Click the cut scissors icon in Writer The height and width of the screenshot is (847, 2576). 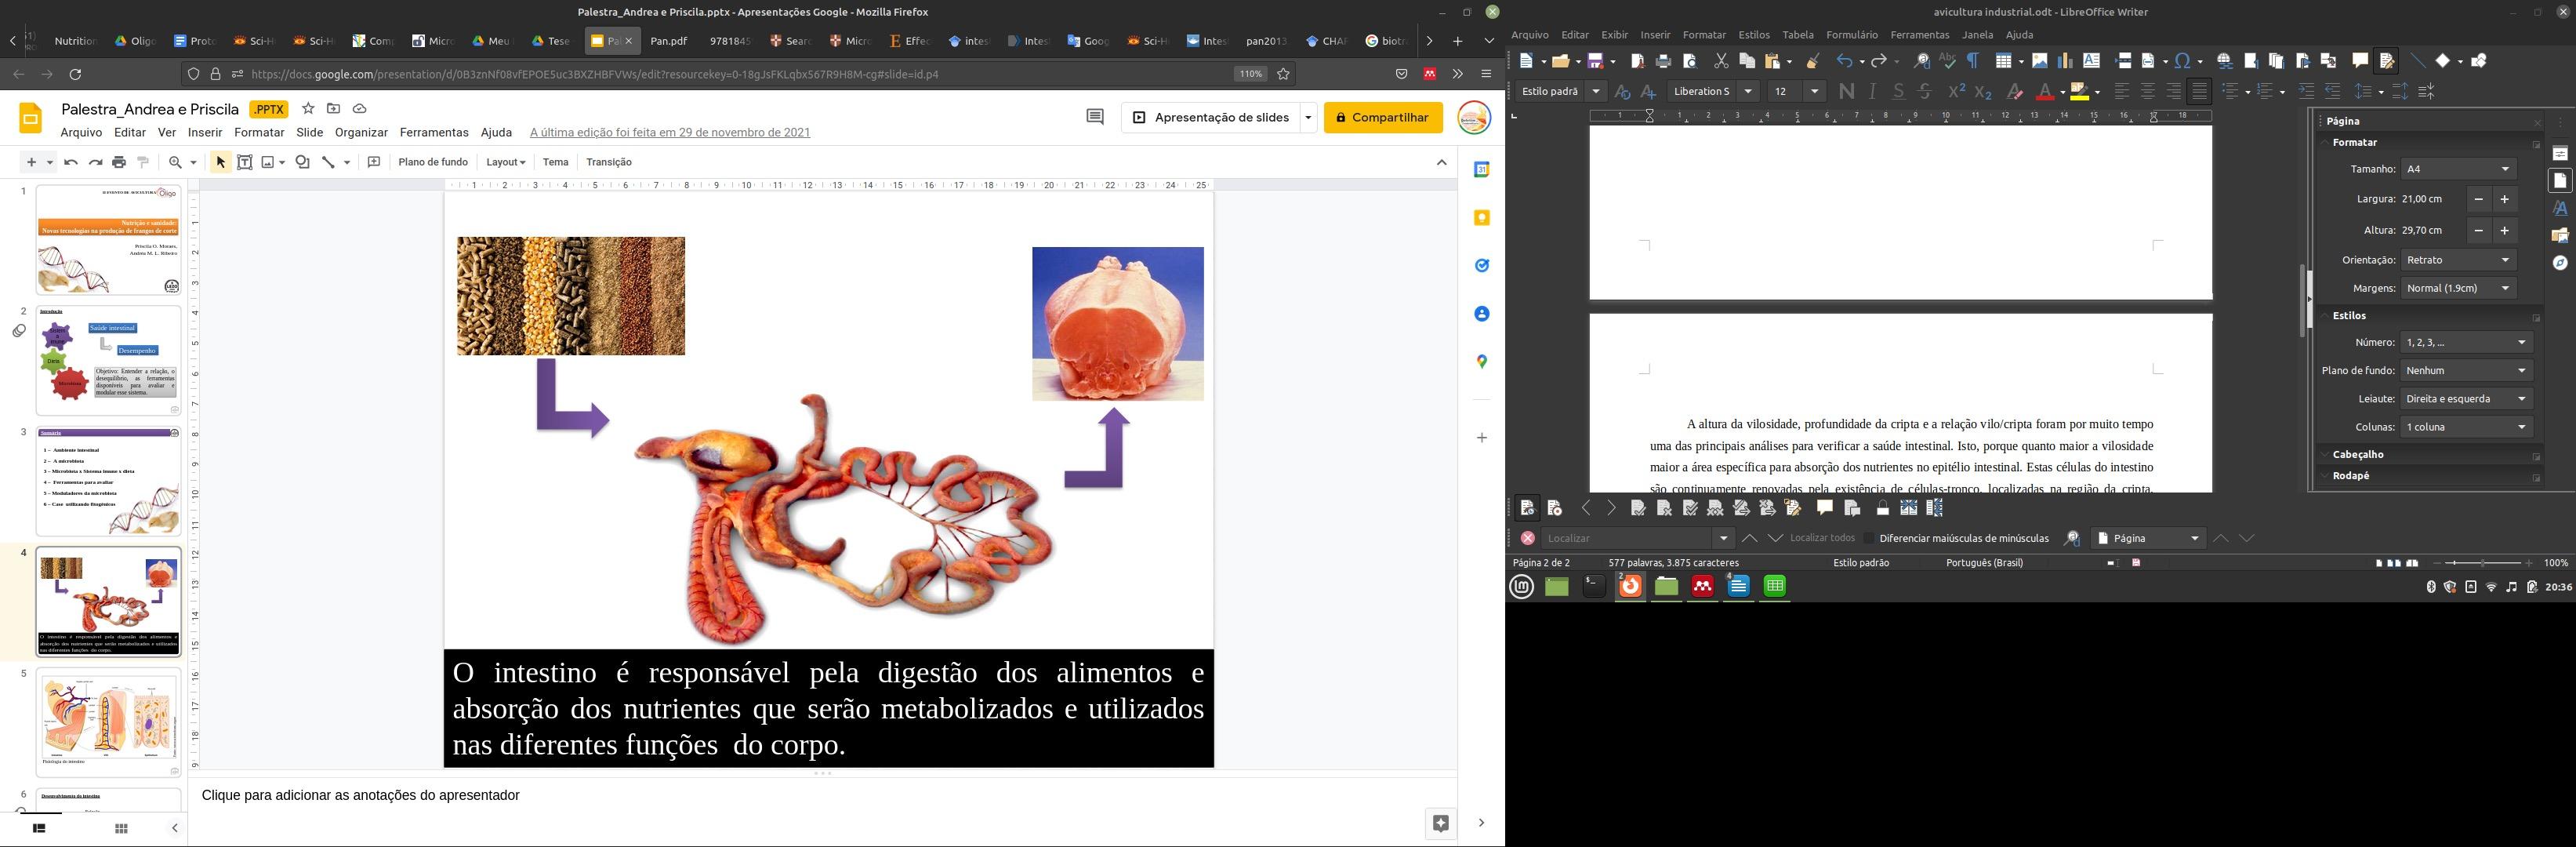pyautogui.click(x=1721, y=61)
